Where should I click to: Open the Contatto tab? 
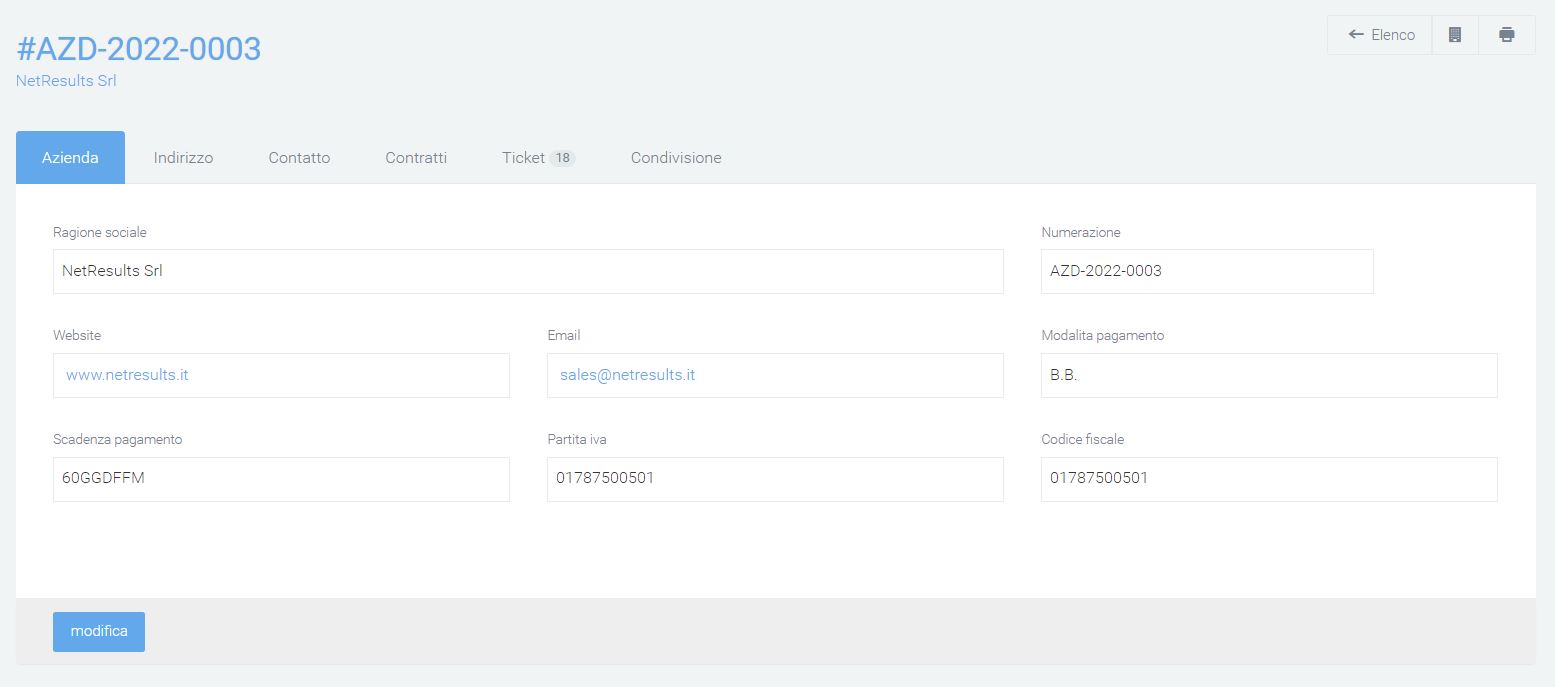pyautogui.click(x=299, y=157)
